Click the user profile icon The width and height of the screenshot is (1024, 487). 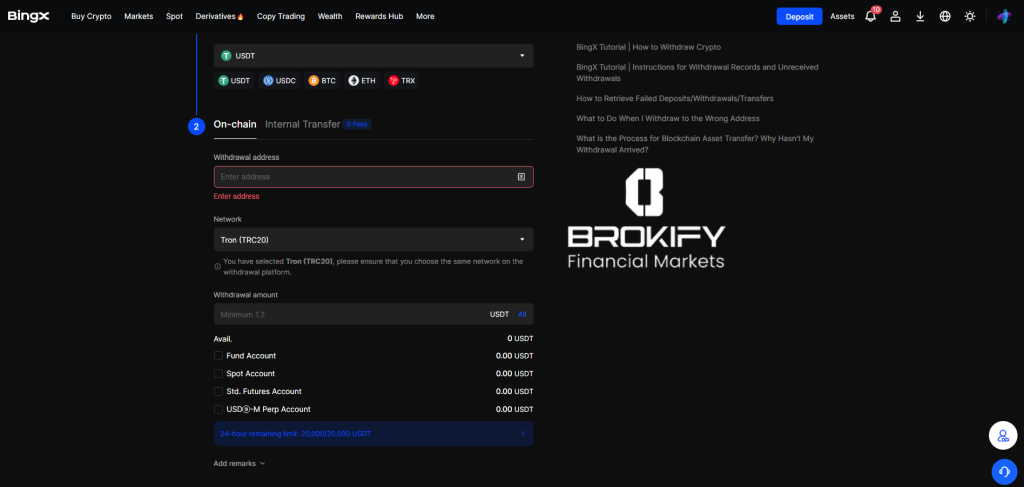(895, 16)
